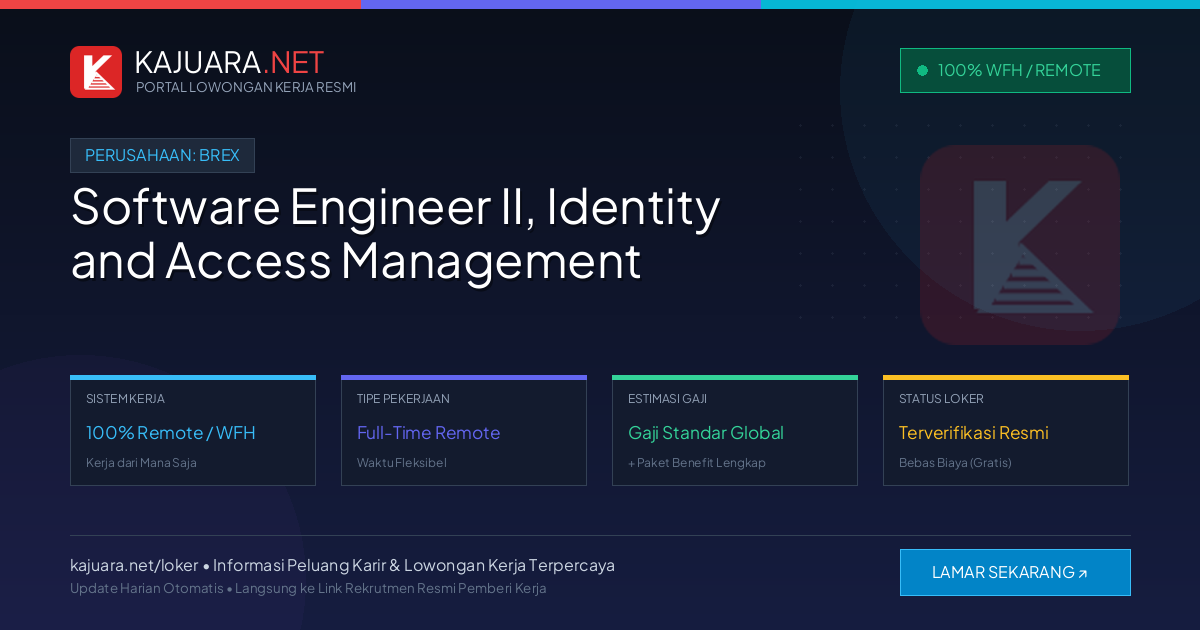The image size is (1200, 630).
Task: Click the 'PORTAL LOWONGAN KERJA RESMI' tagline
Action: (246, 87)
